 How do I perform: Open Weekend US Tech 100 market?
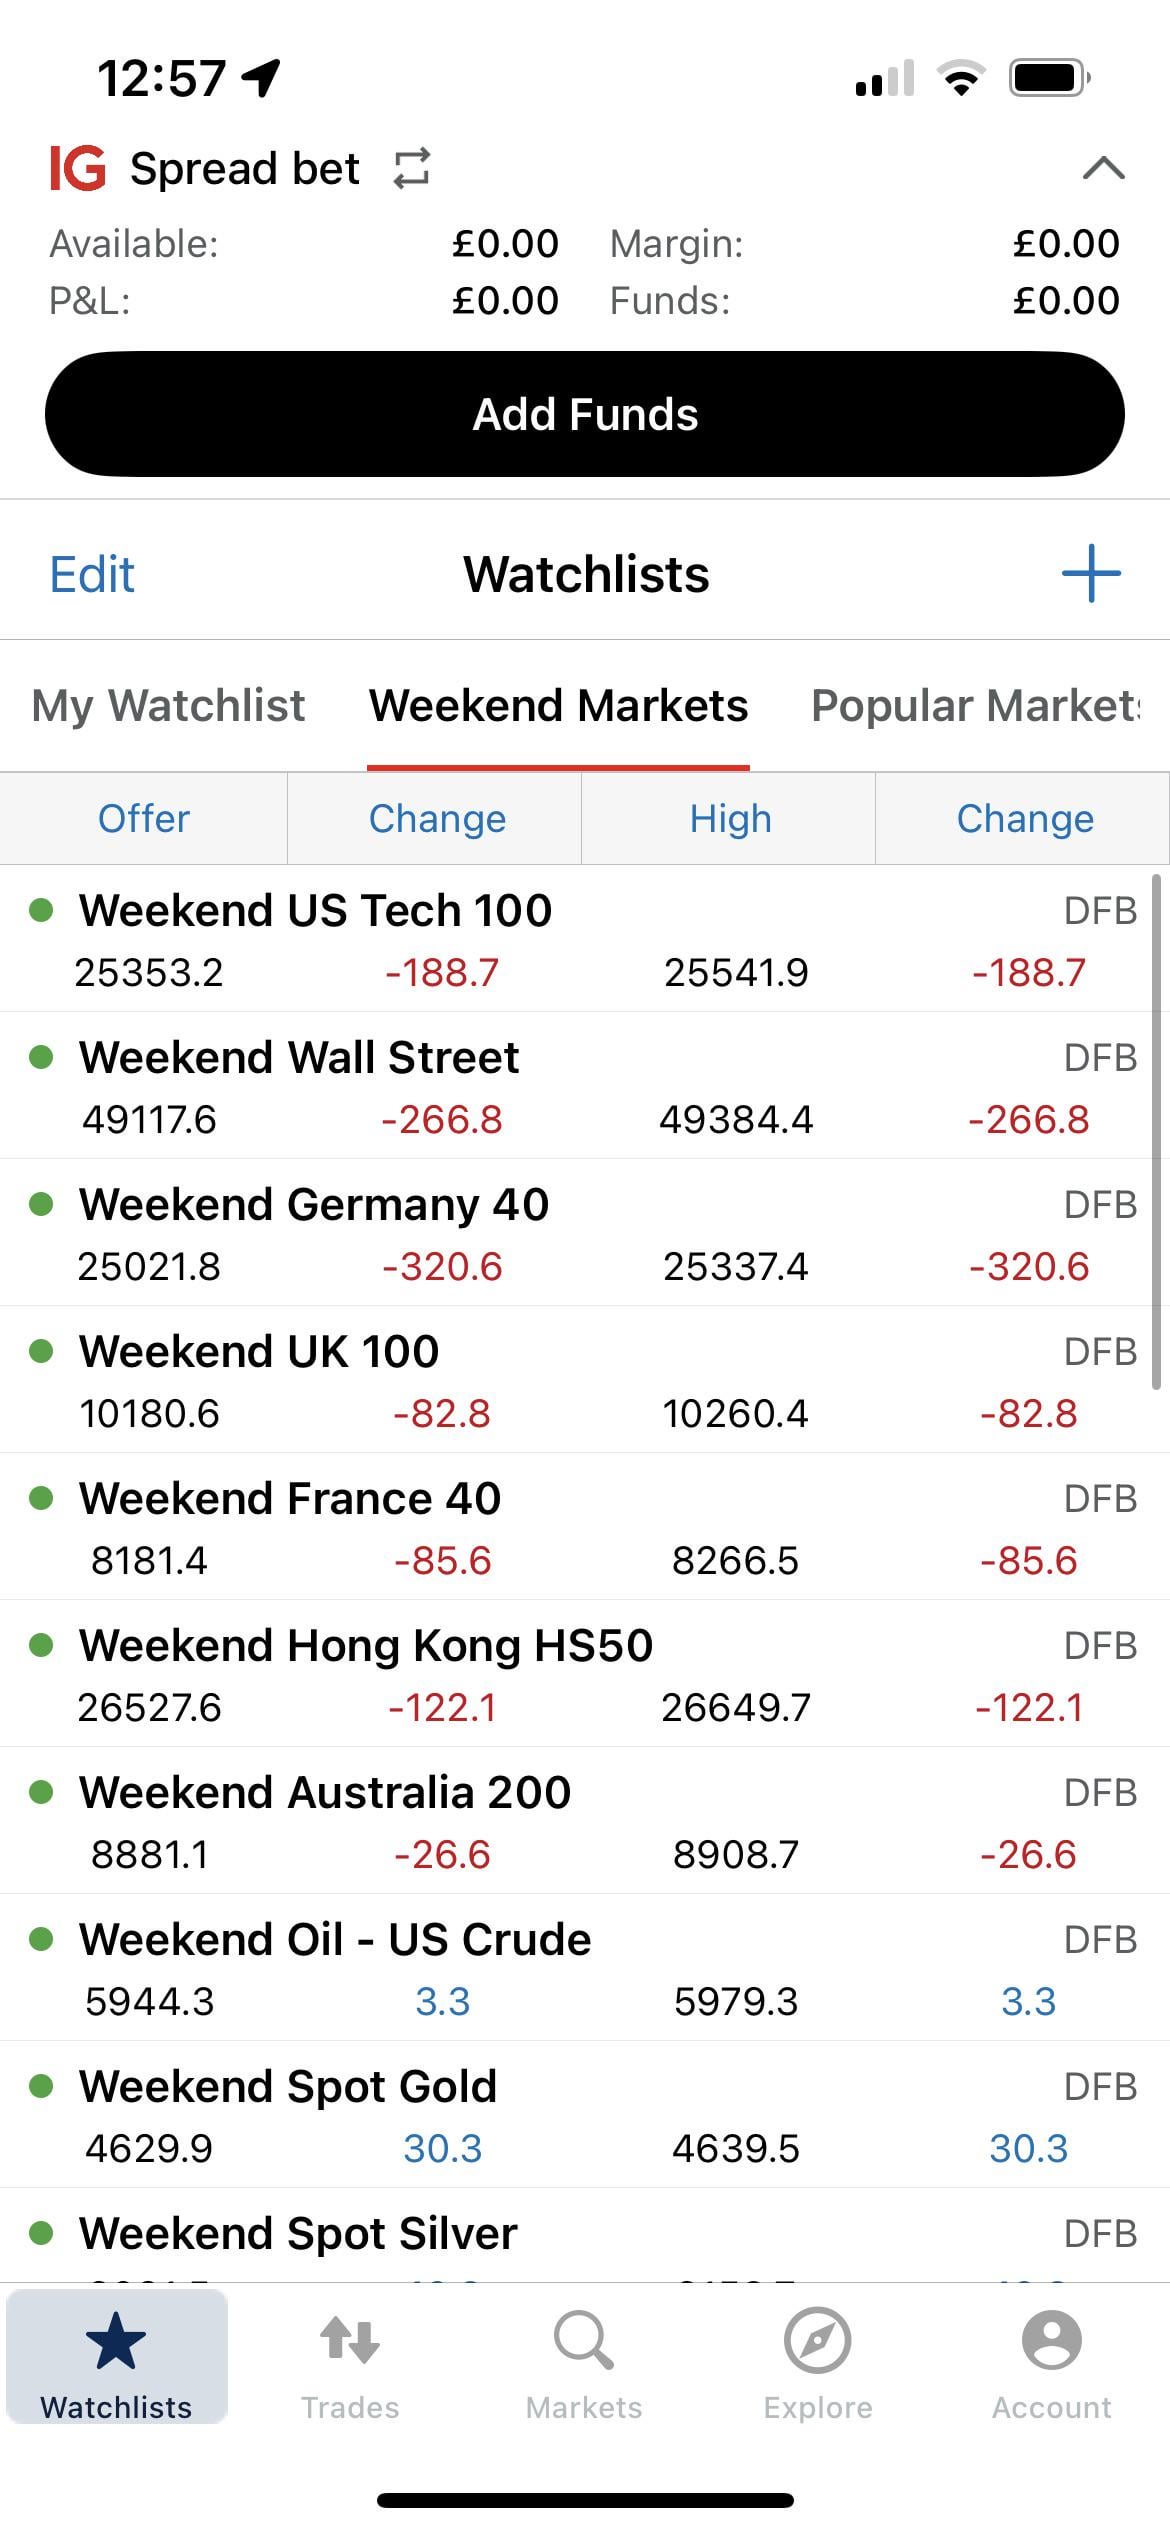(x=316, y=911)
